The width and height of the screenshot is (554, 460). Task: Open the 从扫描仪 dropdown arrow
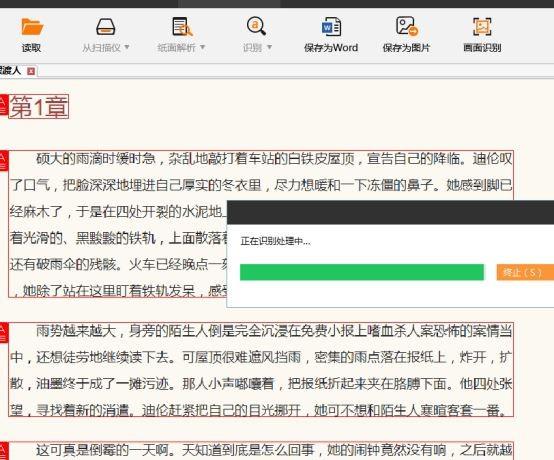(127, 47)
